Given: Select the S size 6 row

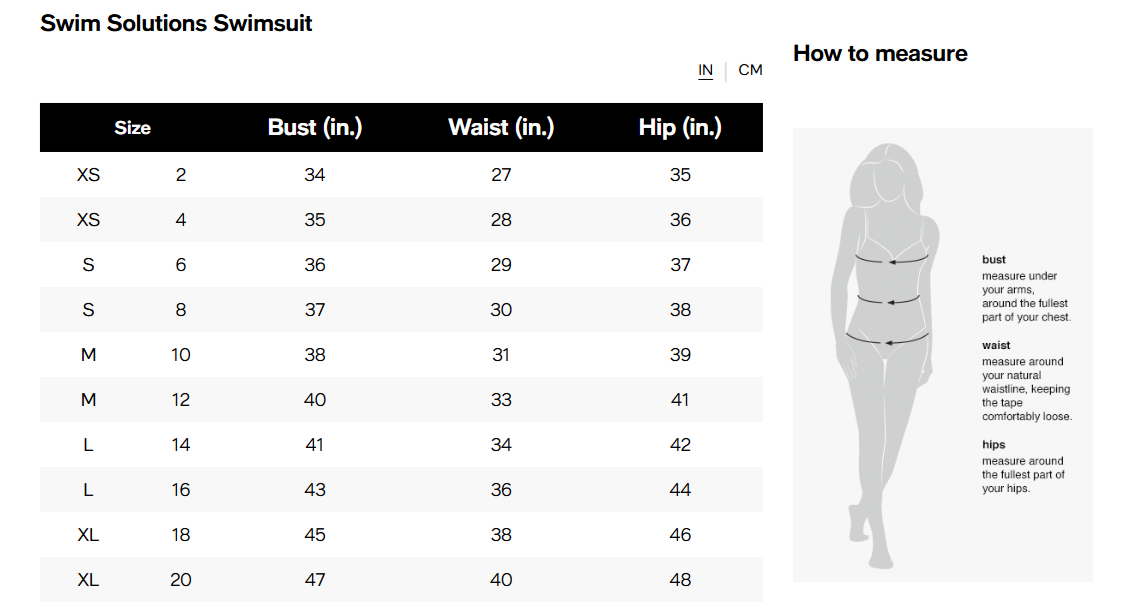Looking at the screenshot, I should (401, 265).
